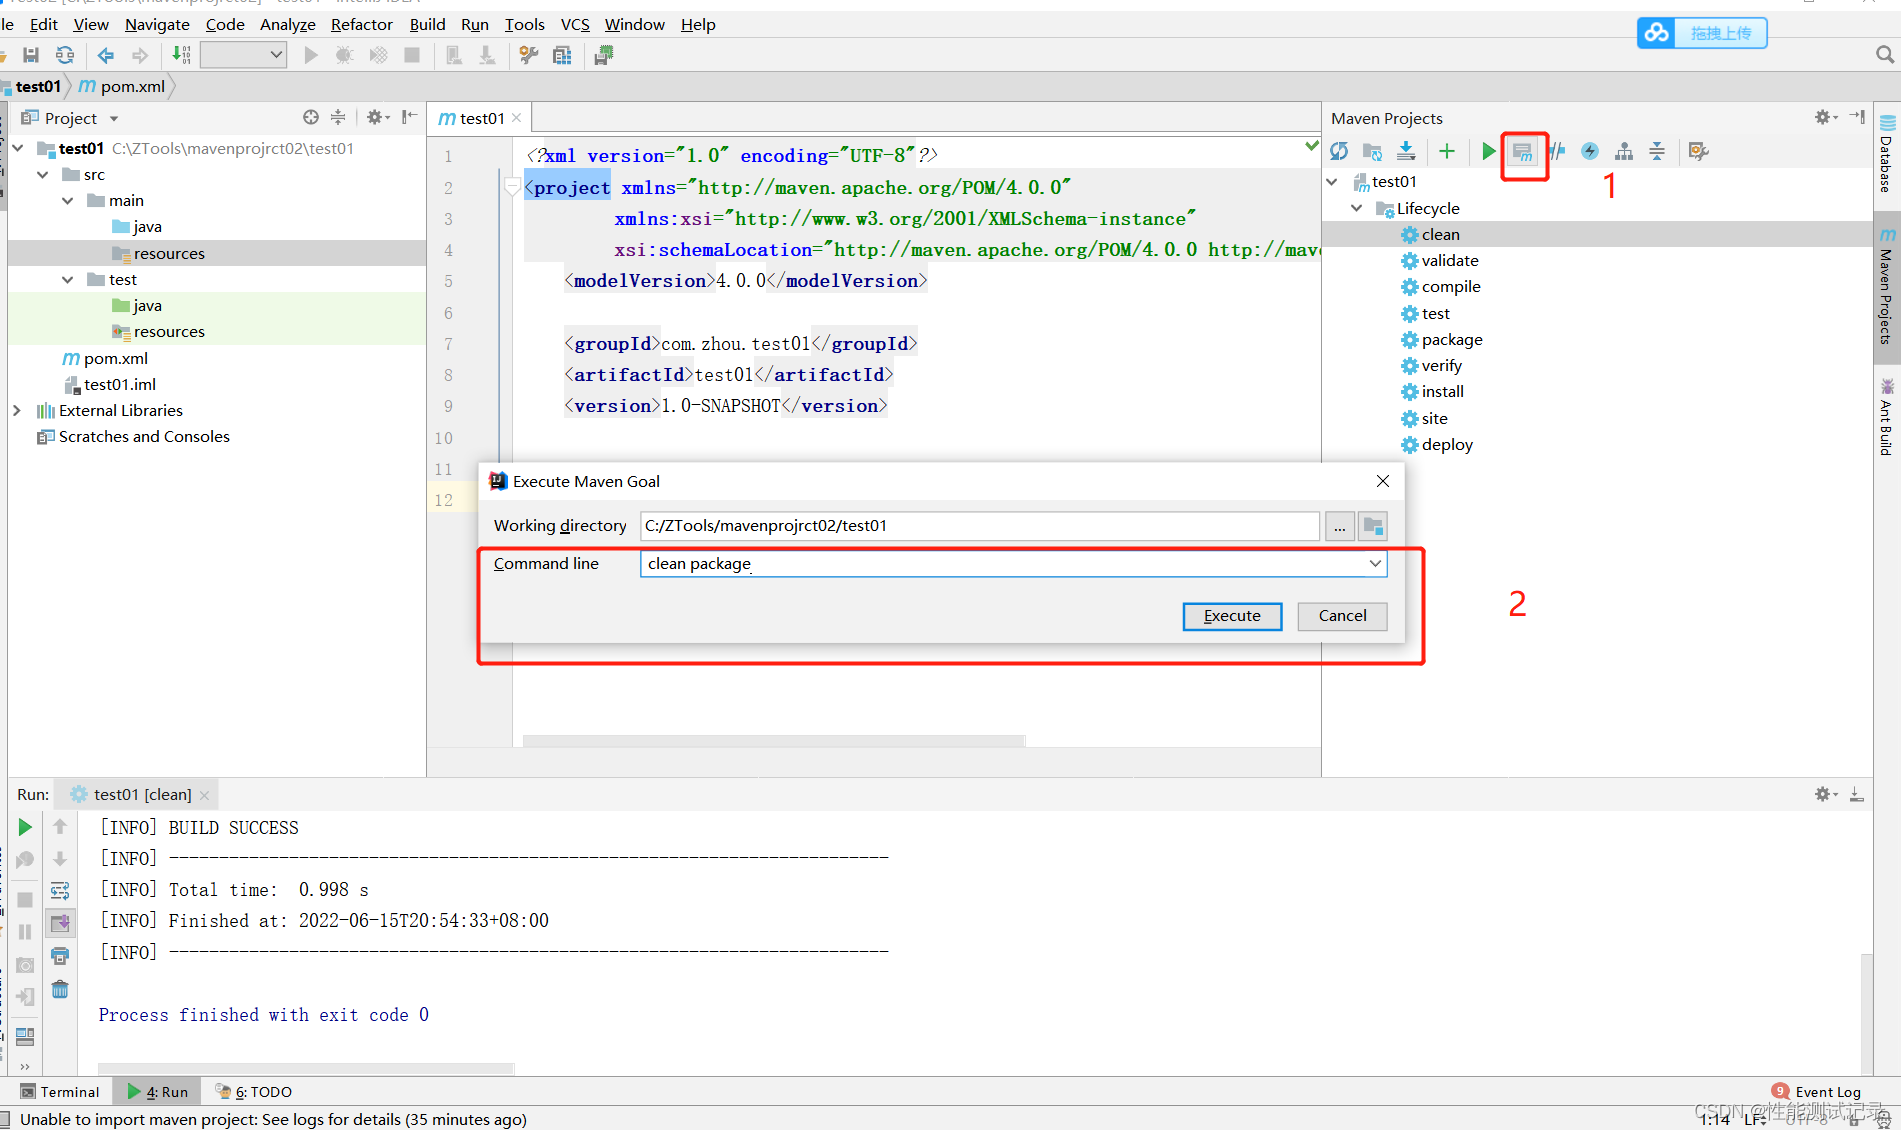This screenshot has height=1130, width=1901.
Task: Browse working directory with ellipsis button
Action: 1340,526
